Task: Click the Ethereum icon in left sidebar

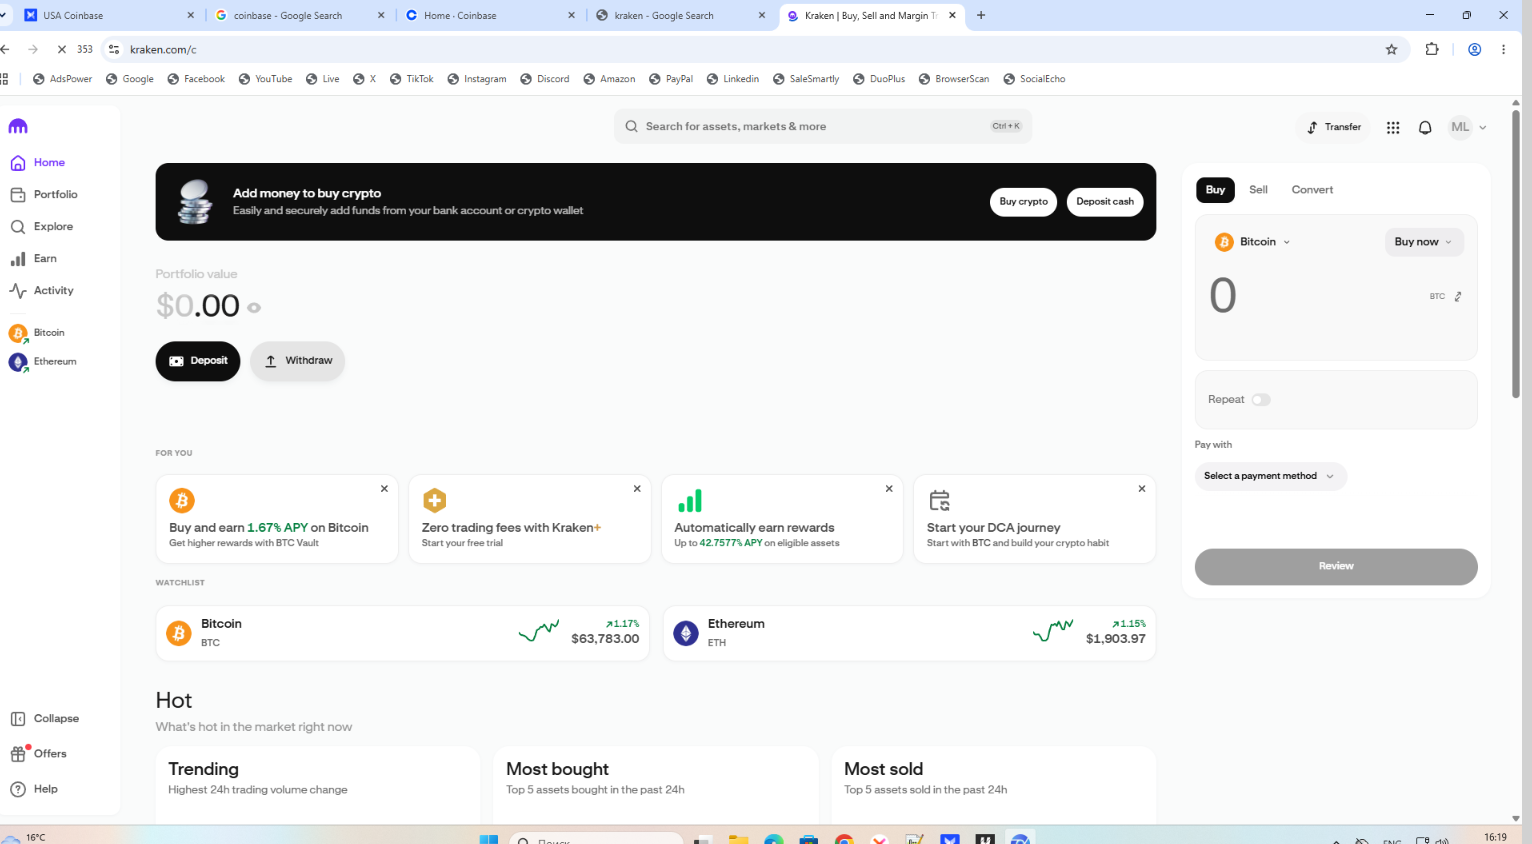Action: (18, 362)
